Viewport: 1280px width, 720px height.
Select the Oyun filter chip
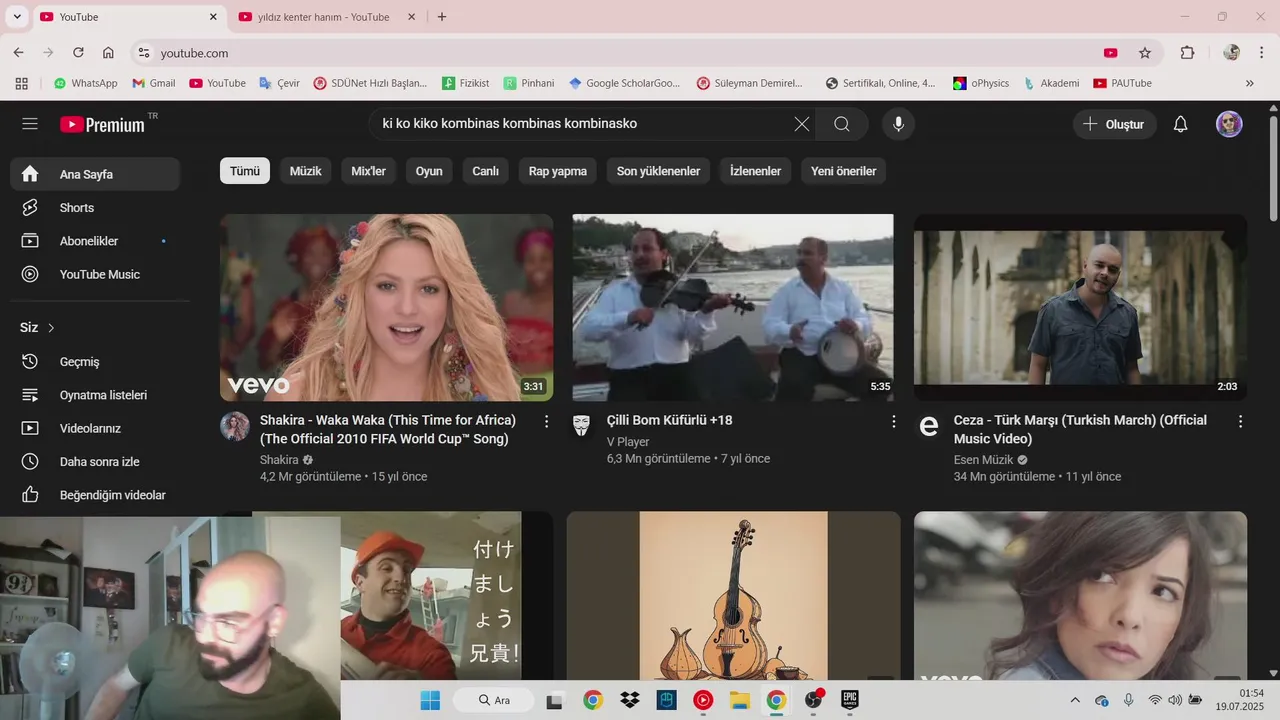pyautogui.click(x=429, y=171)
